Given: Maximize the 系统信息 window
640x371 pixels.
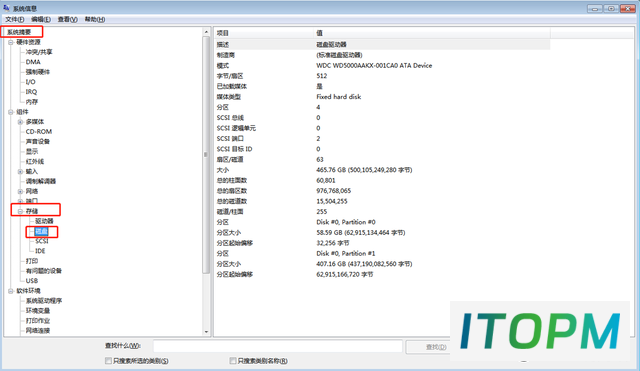Looking at the screenshot, I should tap(611, 8).
